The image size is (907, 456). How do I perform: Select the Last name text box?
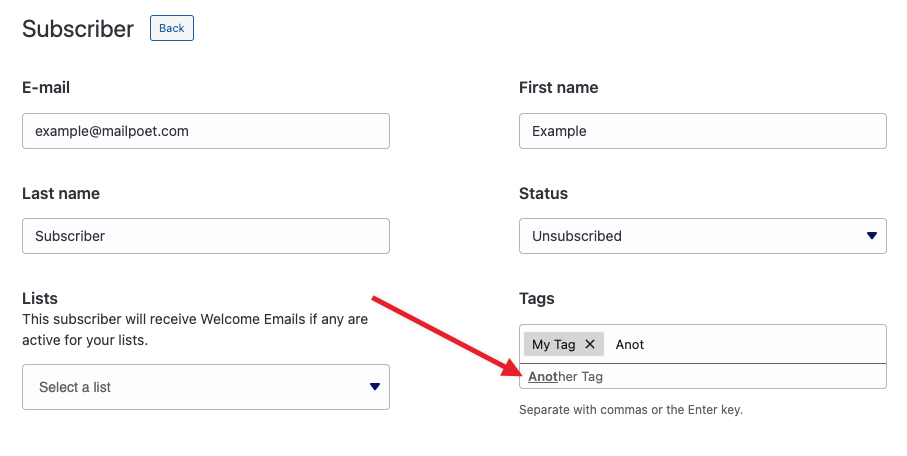click(x=205, y=236)
